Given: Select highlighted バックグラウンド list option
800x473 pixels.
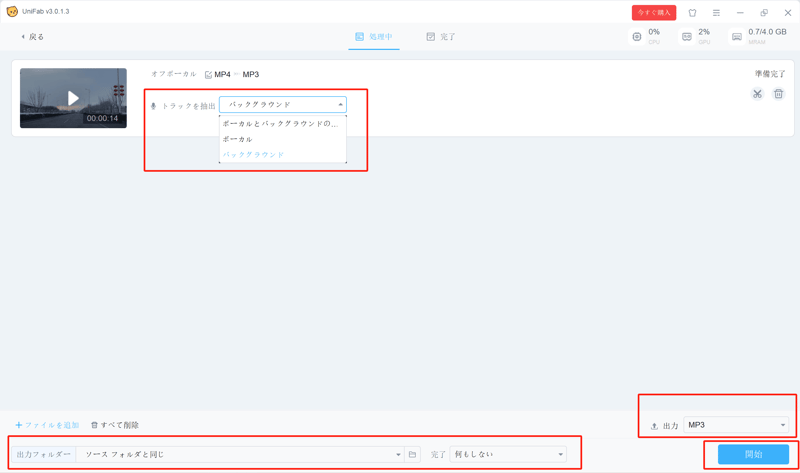Looking at the screenshot, I should click(x=254, y=155).
